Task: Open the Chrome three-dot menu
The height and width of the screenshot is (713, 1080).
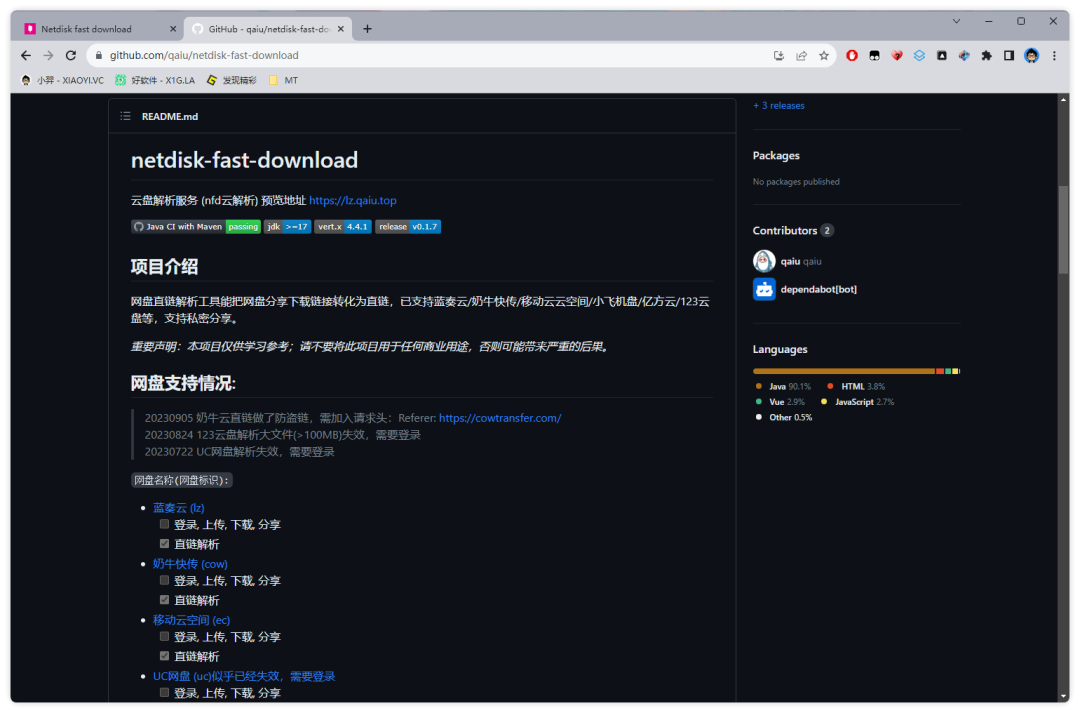Action: (1054, 56)
